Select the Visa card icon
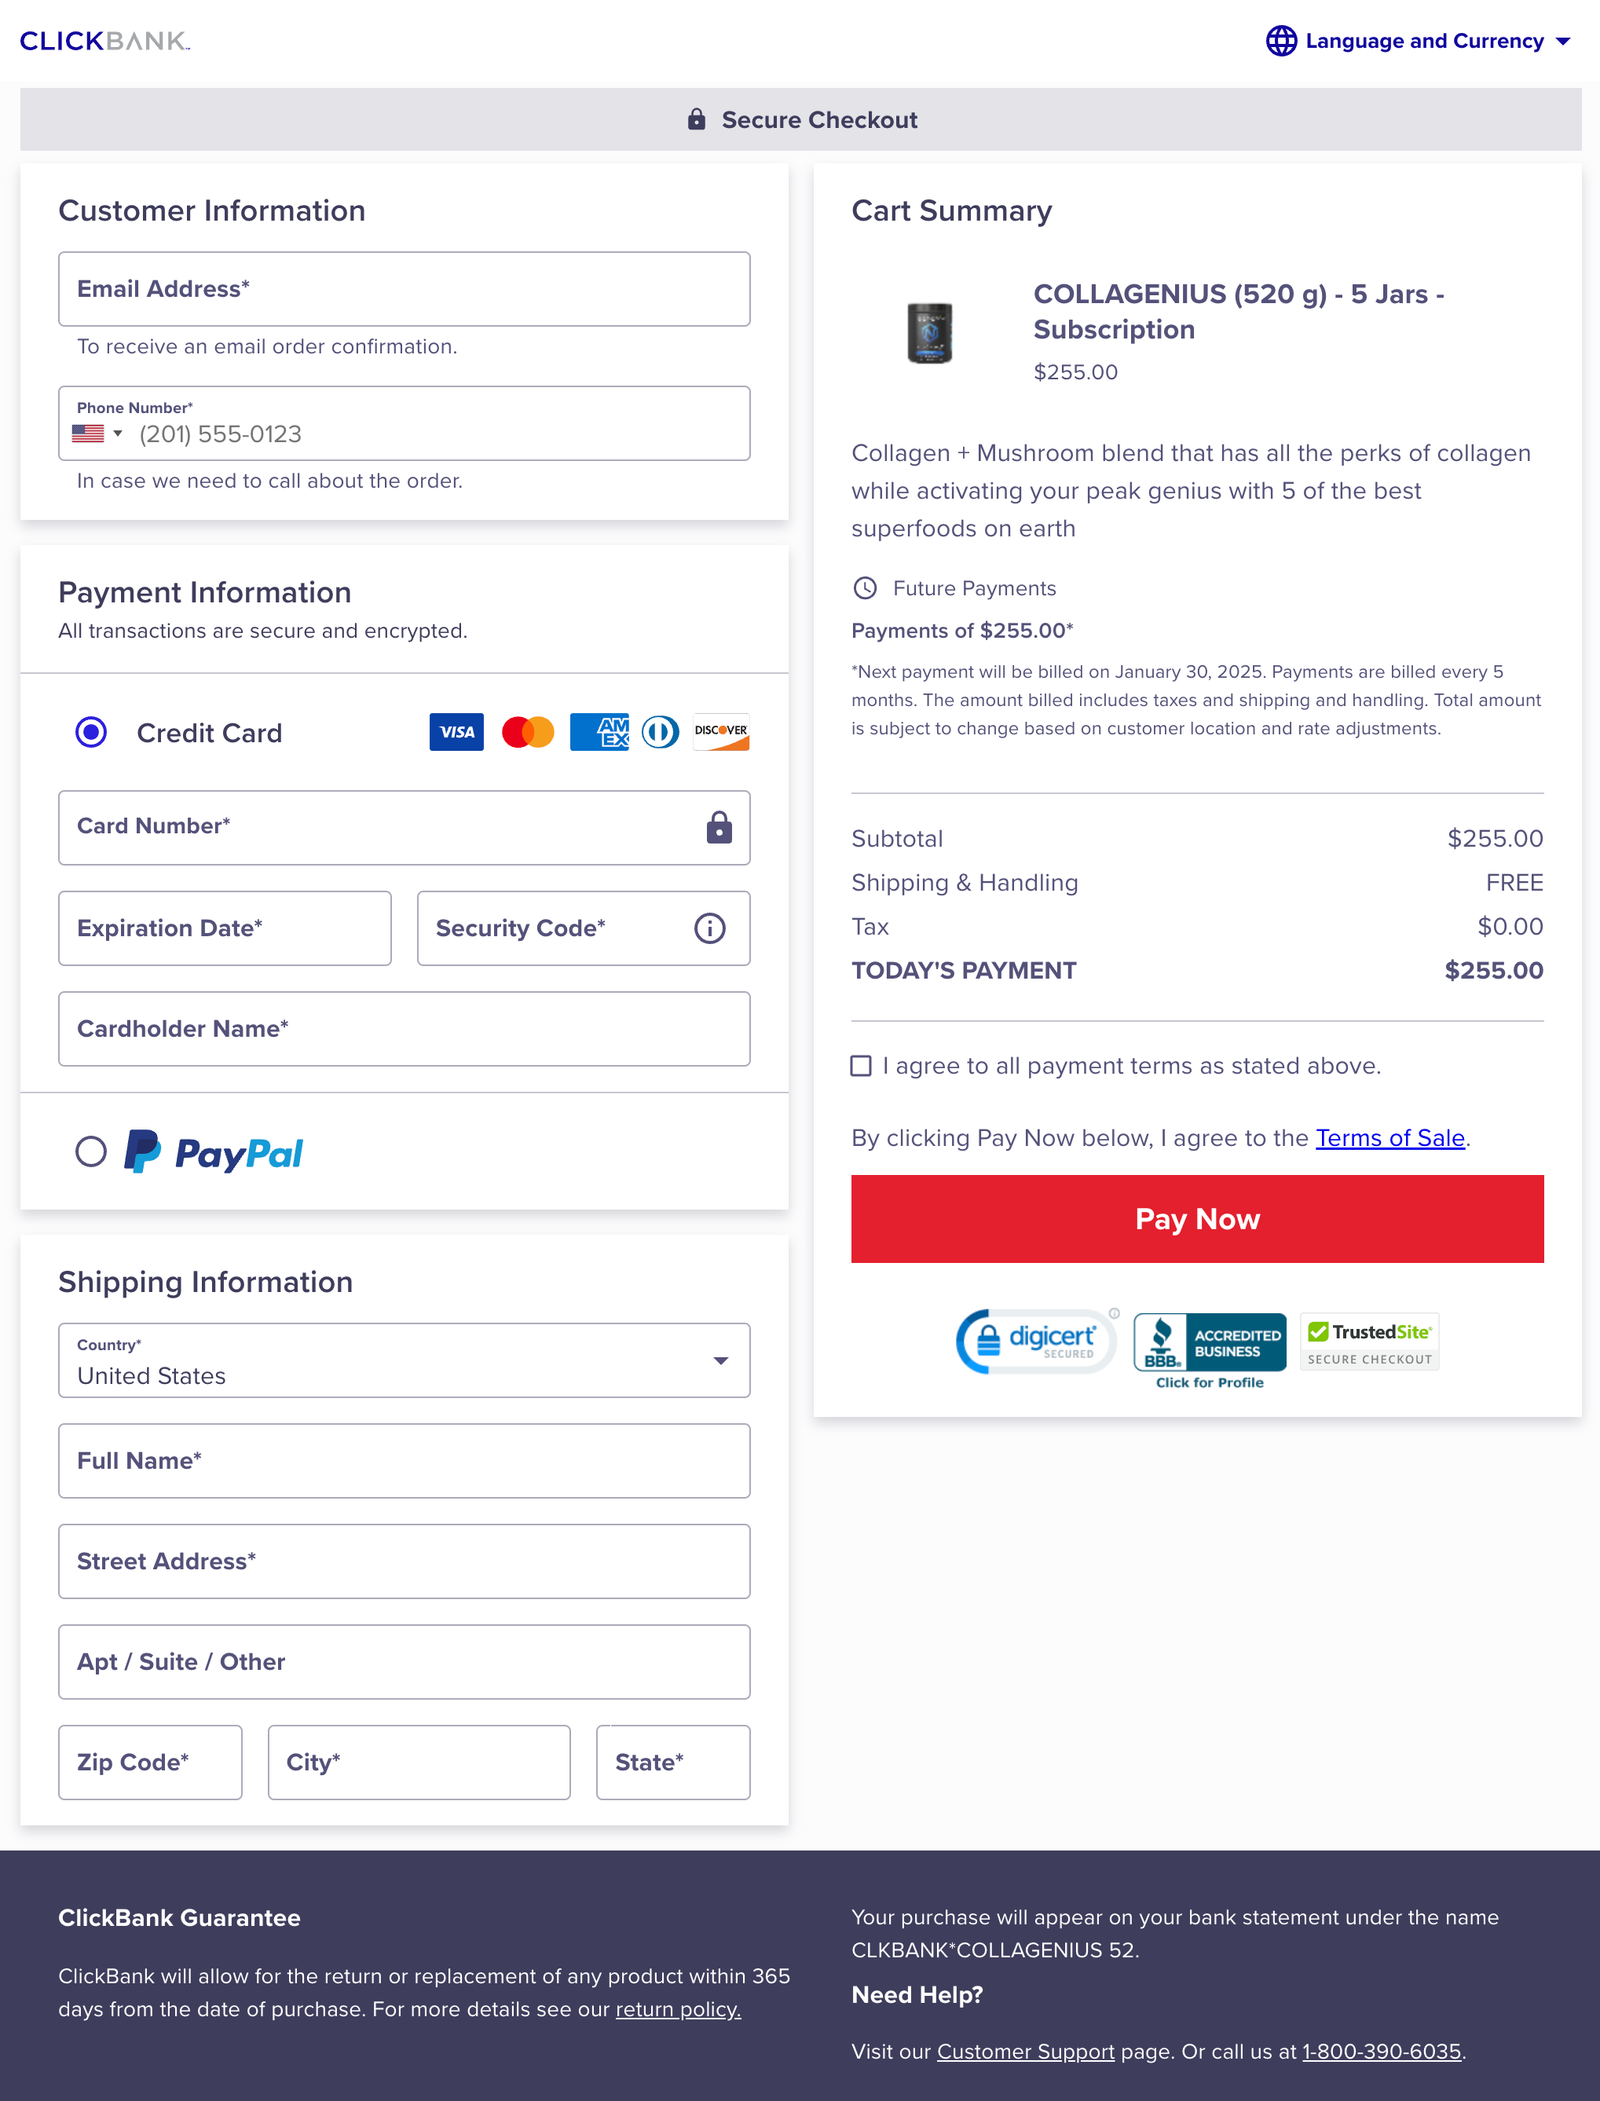Image resolution: width=1600 pixels, height=2101 pixels. [456, 733]
